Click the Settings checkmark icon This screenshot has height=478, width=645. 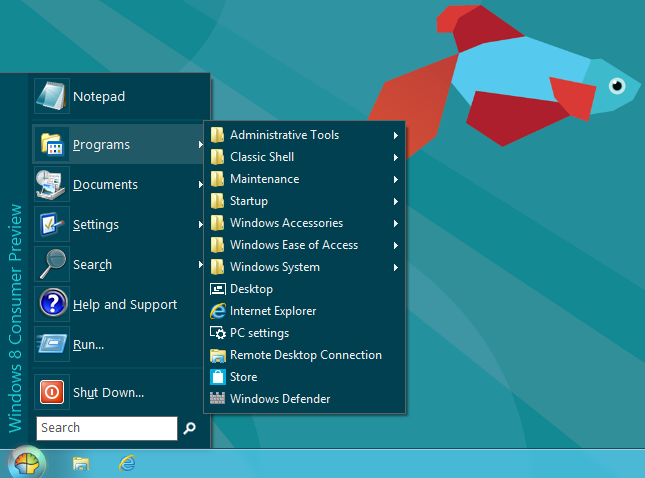[52, 225]
